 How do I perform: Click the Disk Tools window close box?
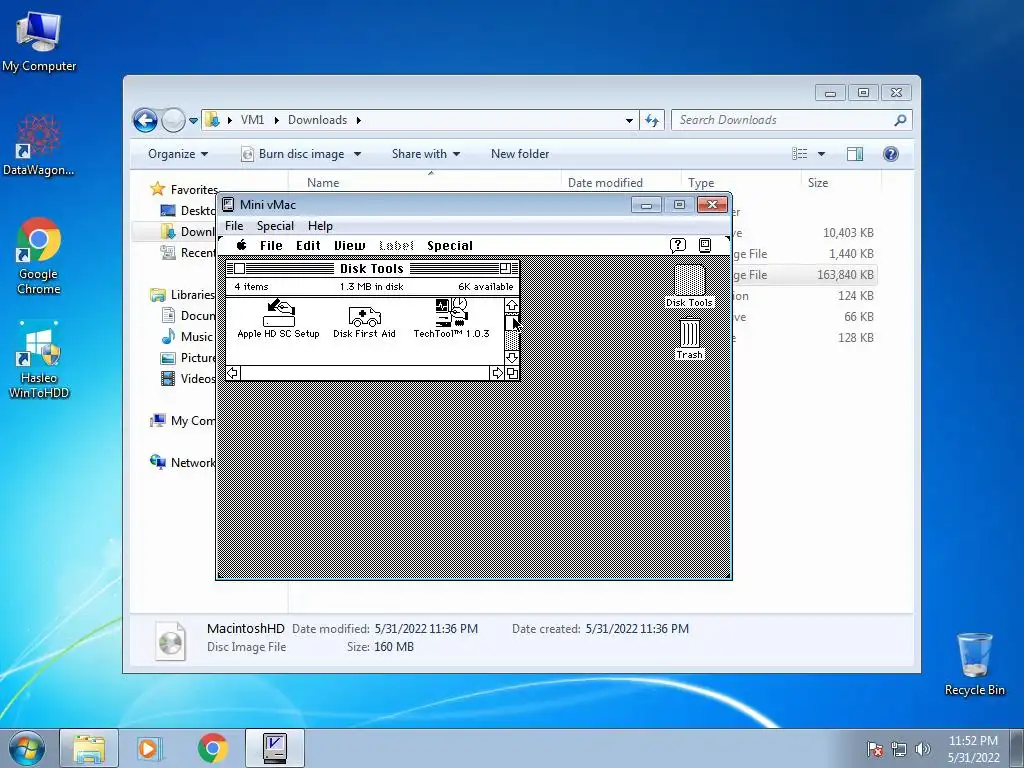240,268
